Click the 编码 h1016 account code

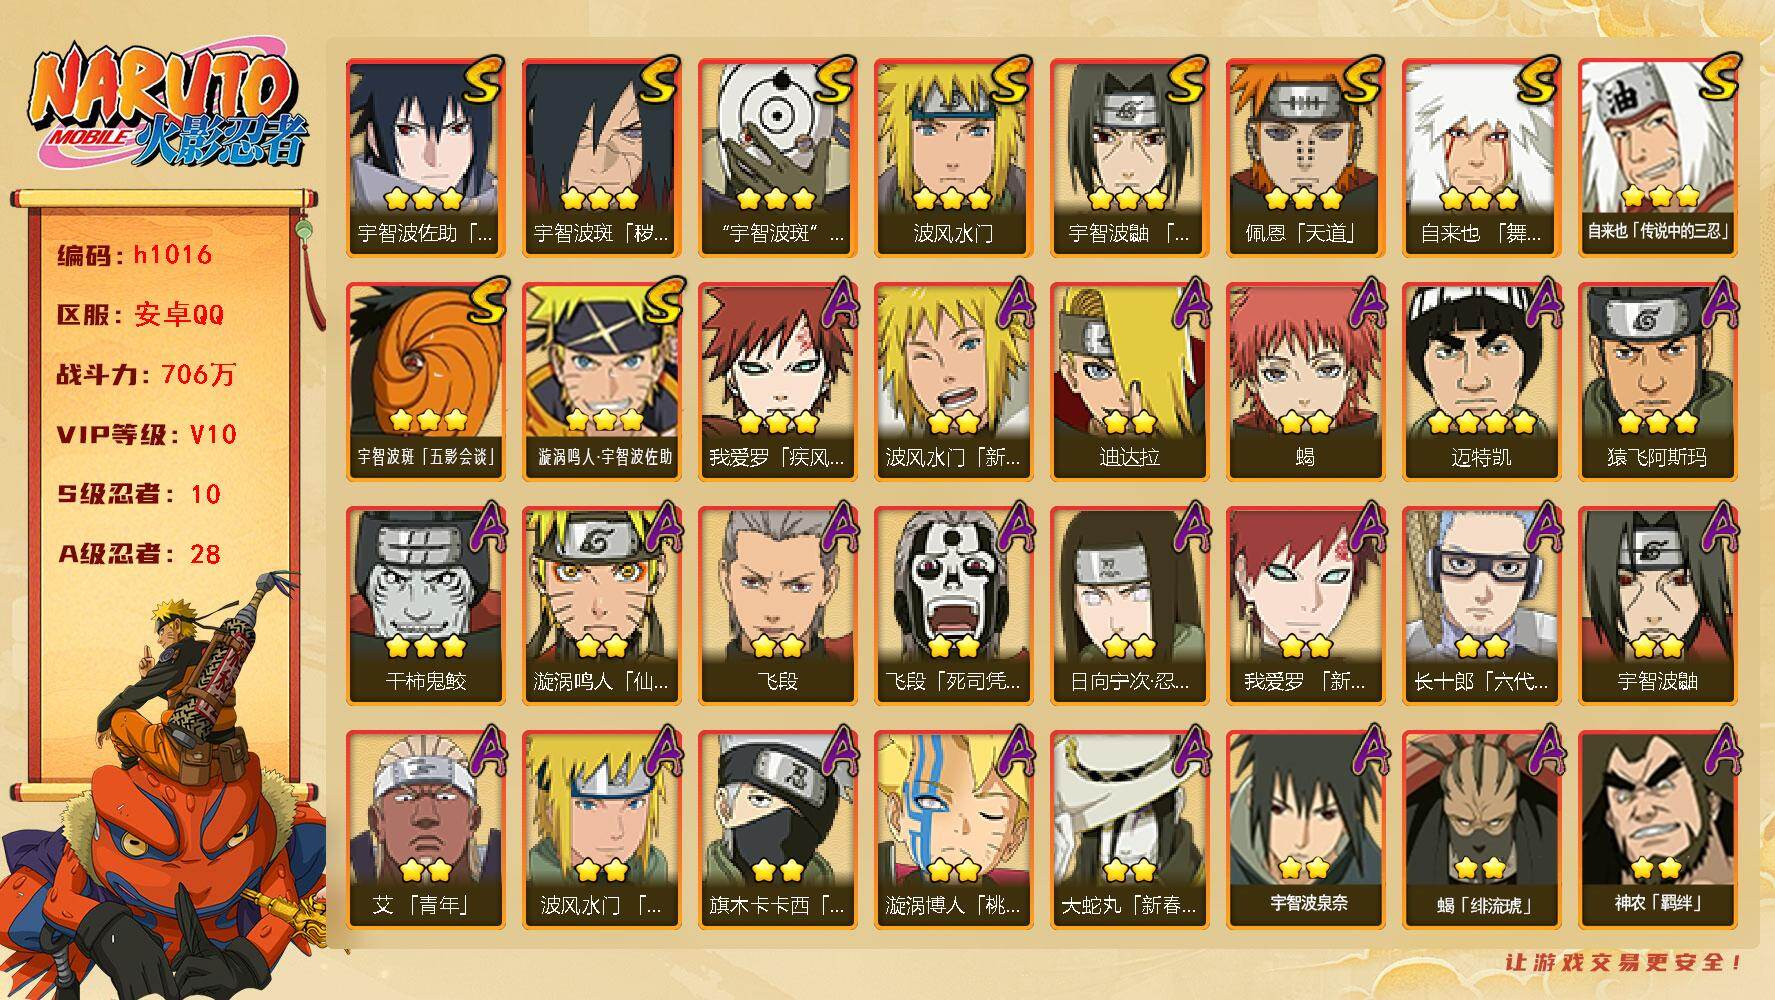(x=134, y=254)
